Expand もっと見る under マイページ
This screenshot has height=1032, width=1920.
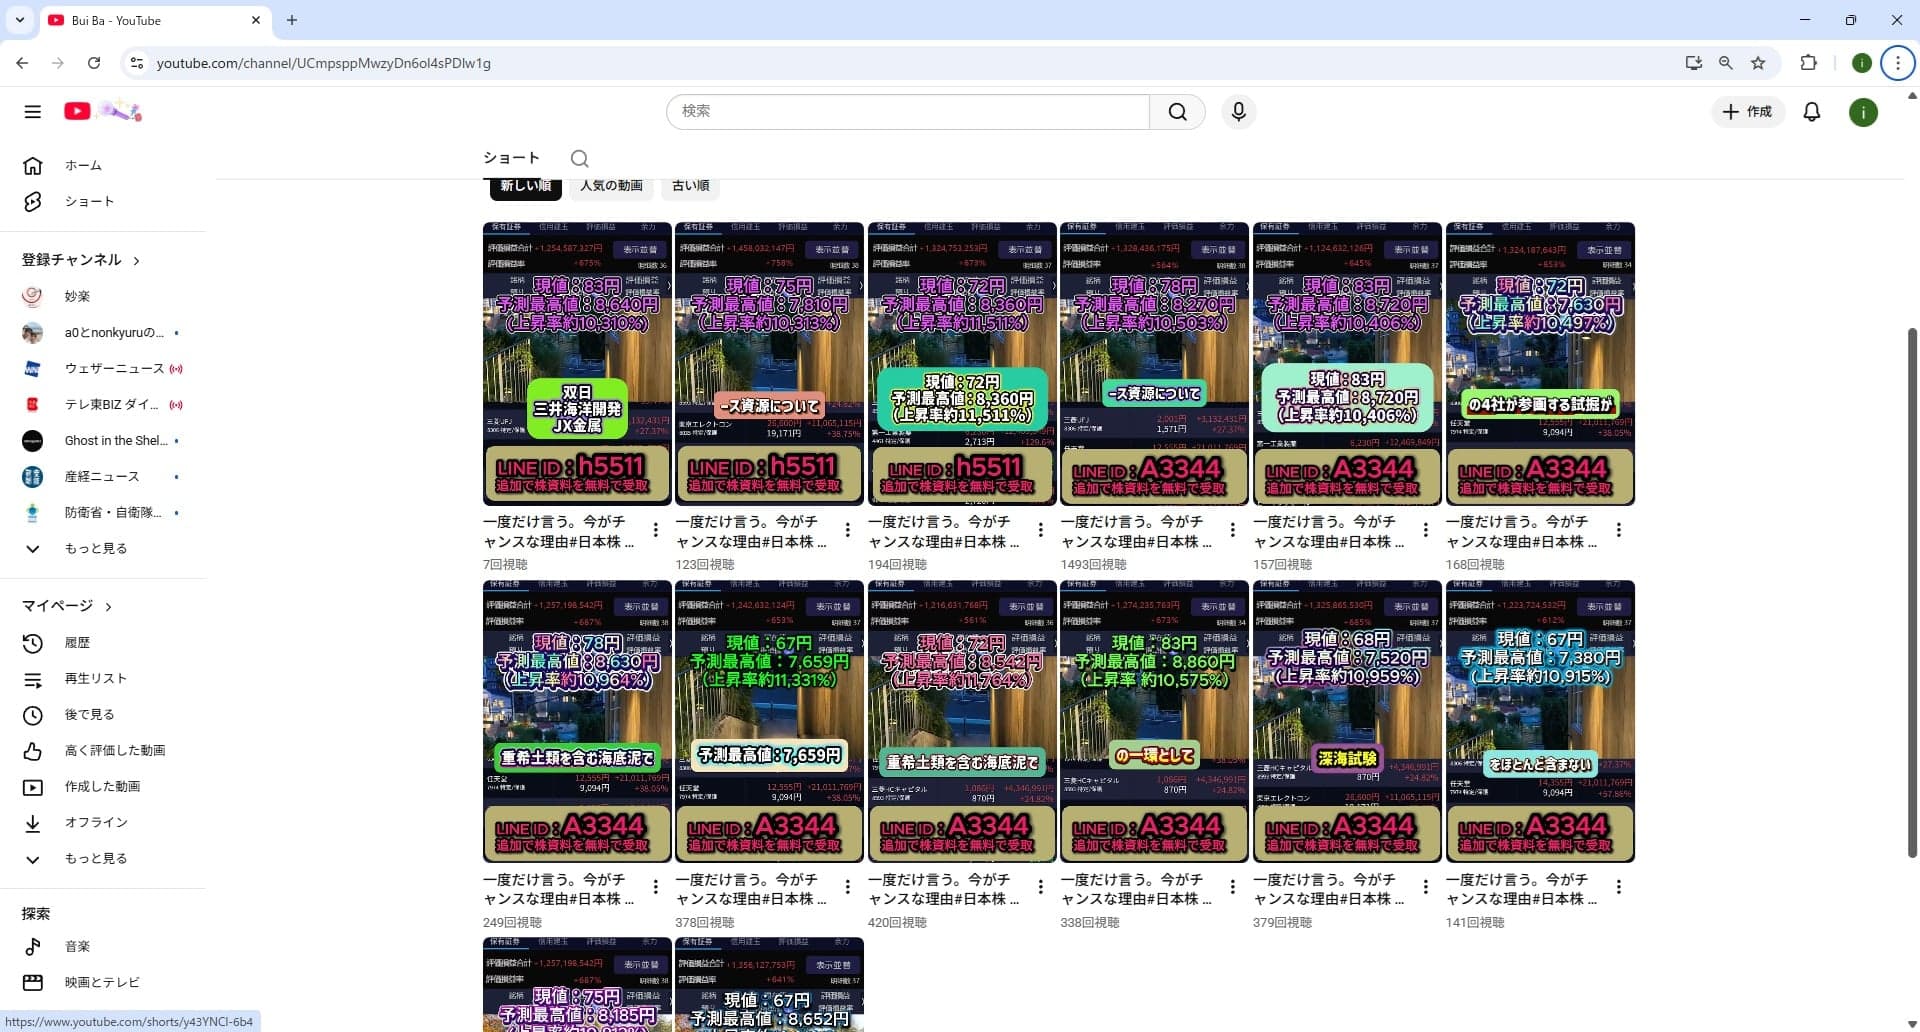[x=105, y=858]
